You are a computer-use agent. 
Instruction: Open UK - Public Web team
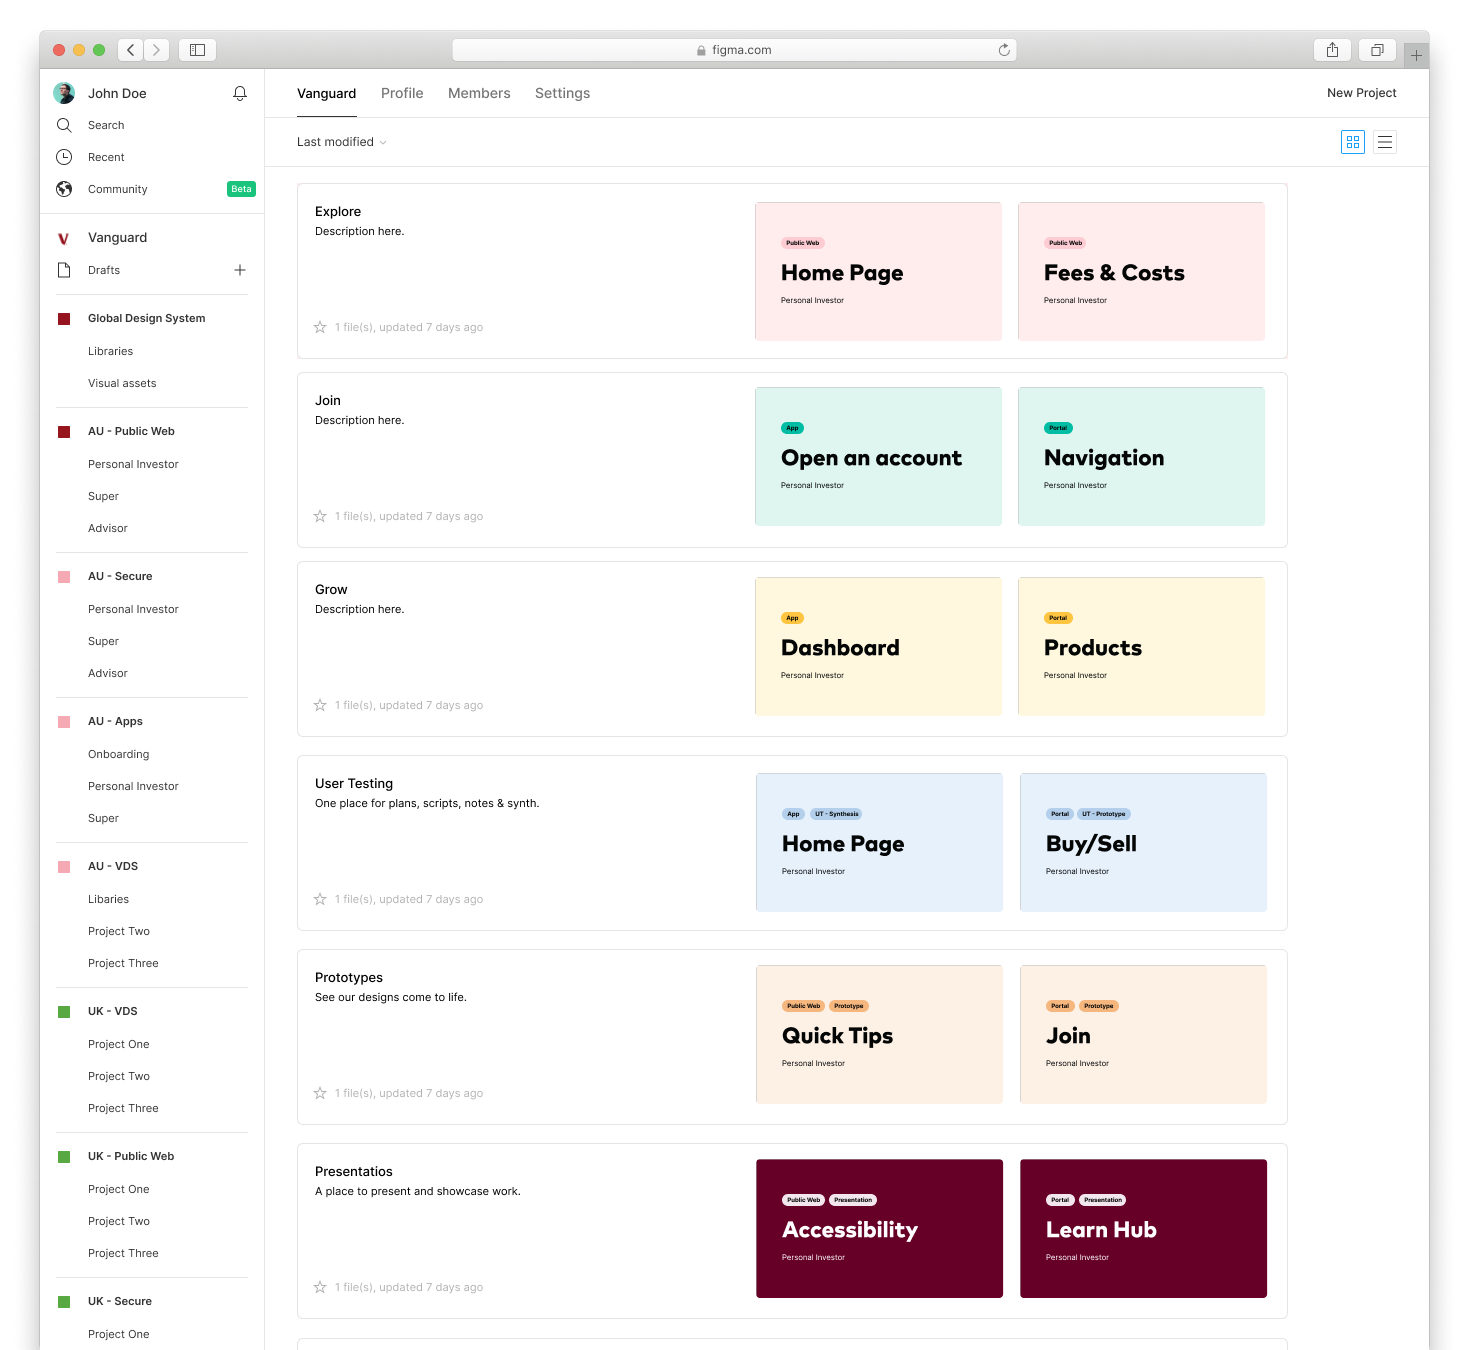point(131,1156)
